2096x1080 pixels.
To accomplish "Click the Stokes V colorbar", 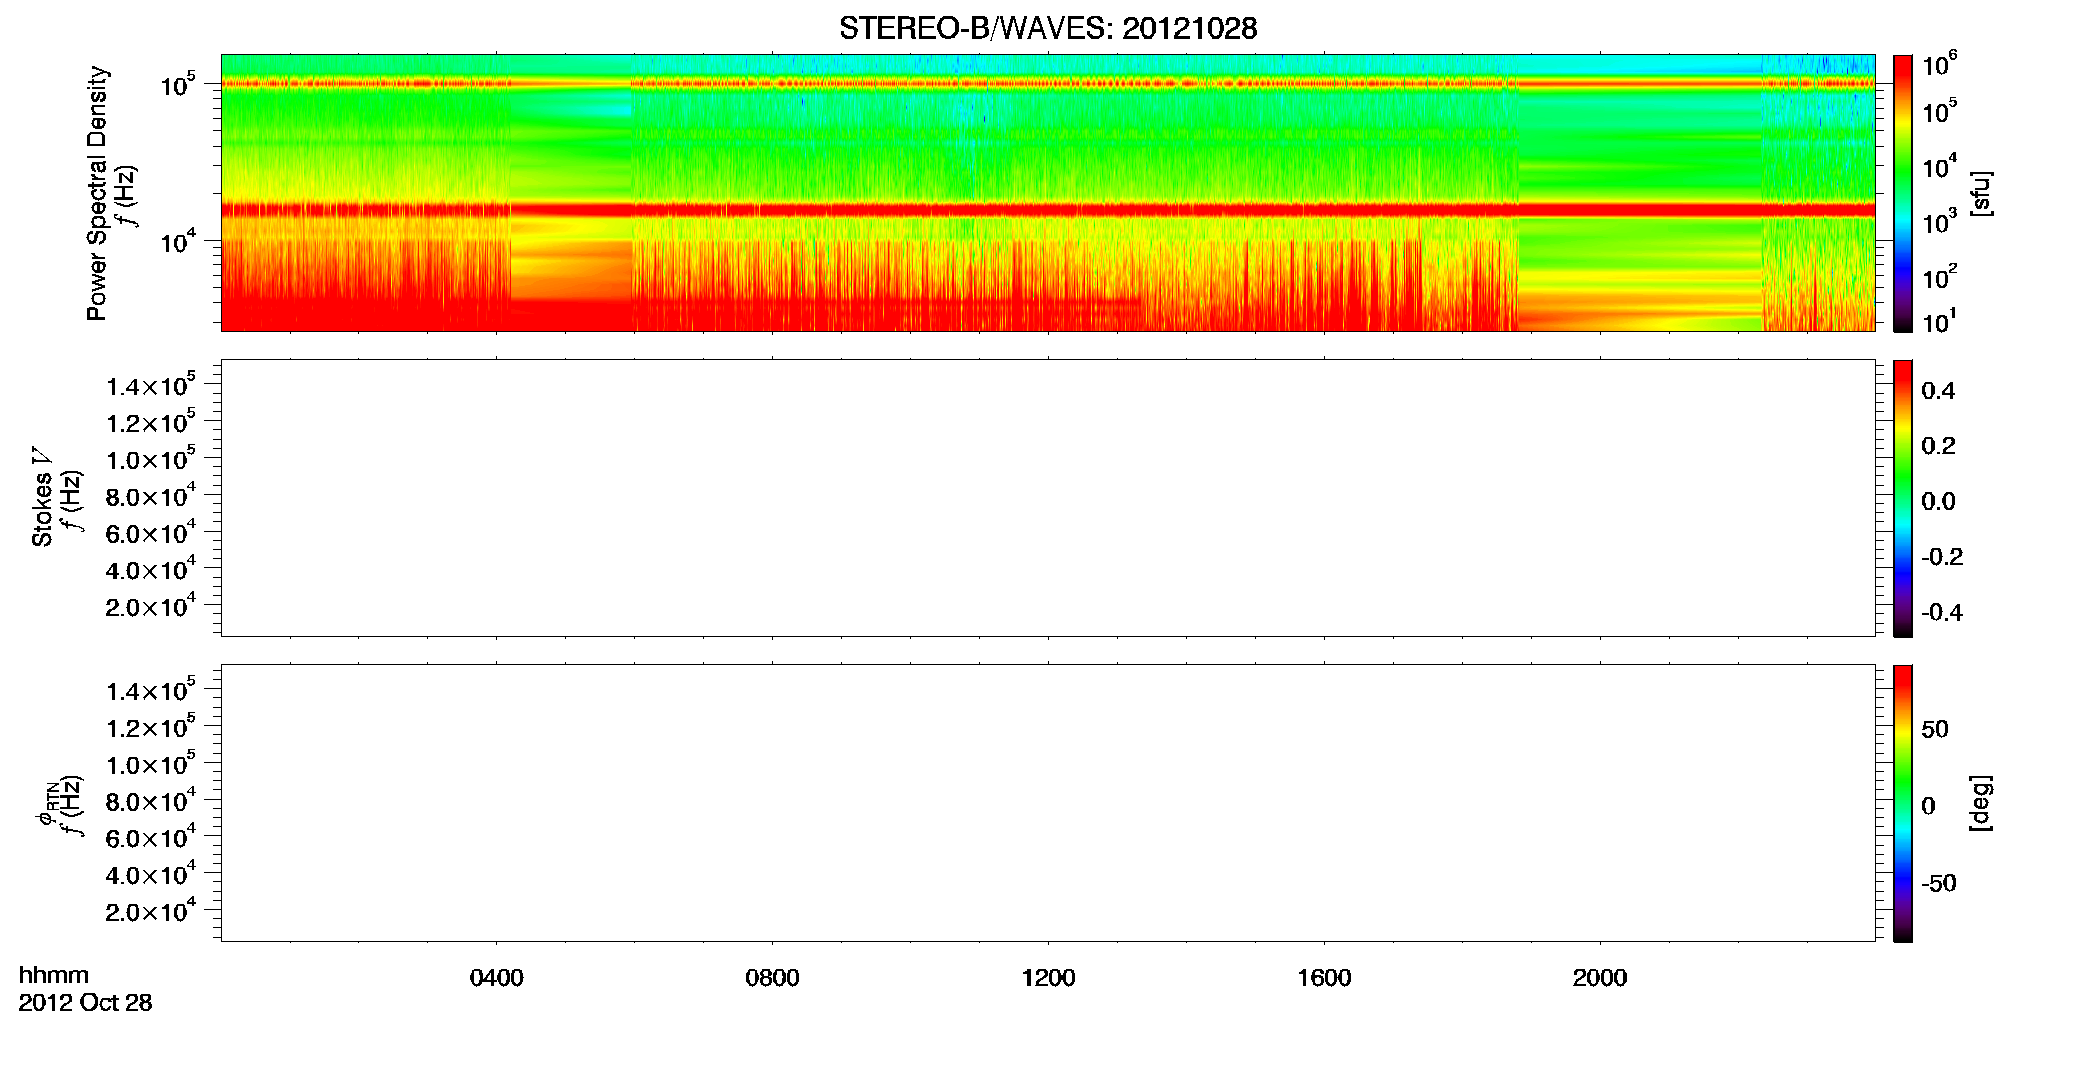I will point(1902,498).
